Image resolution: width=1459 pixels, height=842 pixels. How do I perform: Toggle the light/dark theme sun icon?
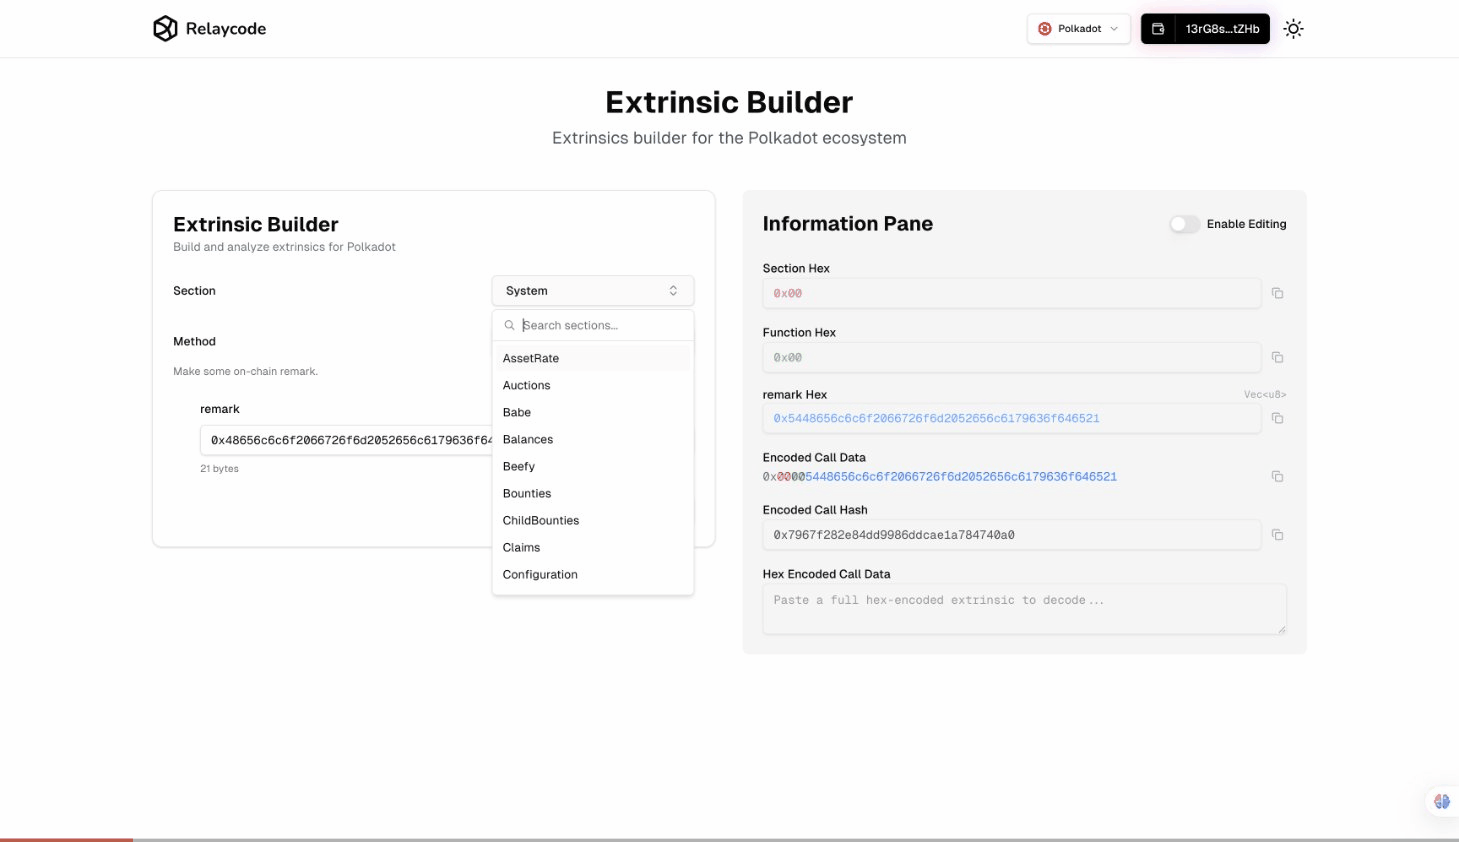click(1294, 29)
